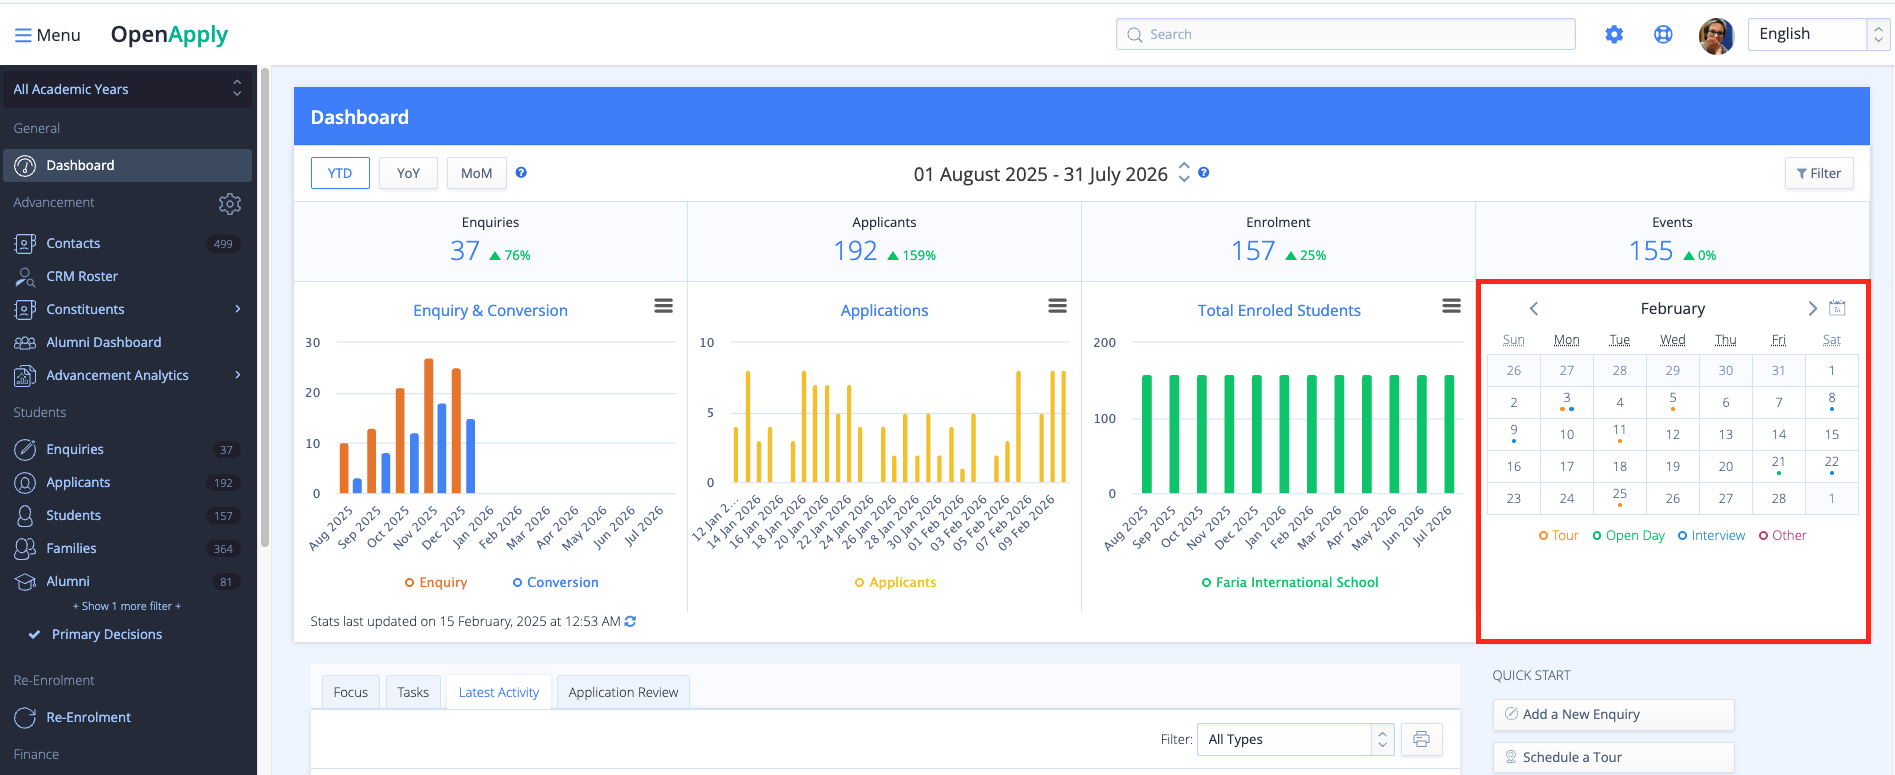The height and width of the screenshot is (775, 1895).
Task: Select the YoY view
Action: coord(408,173)
